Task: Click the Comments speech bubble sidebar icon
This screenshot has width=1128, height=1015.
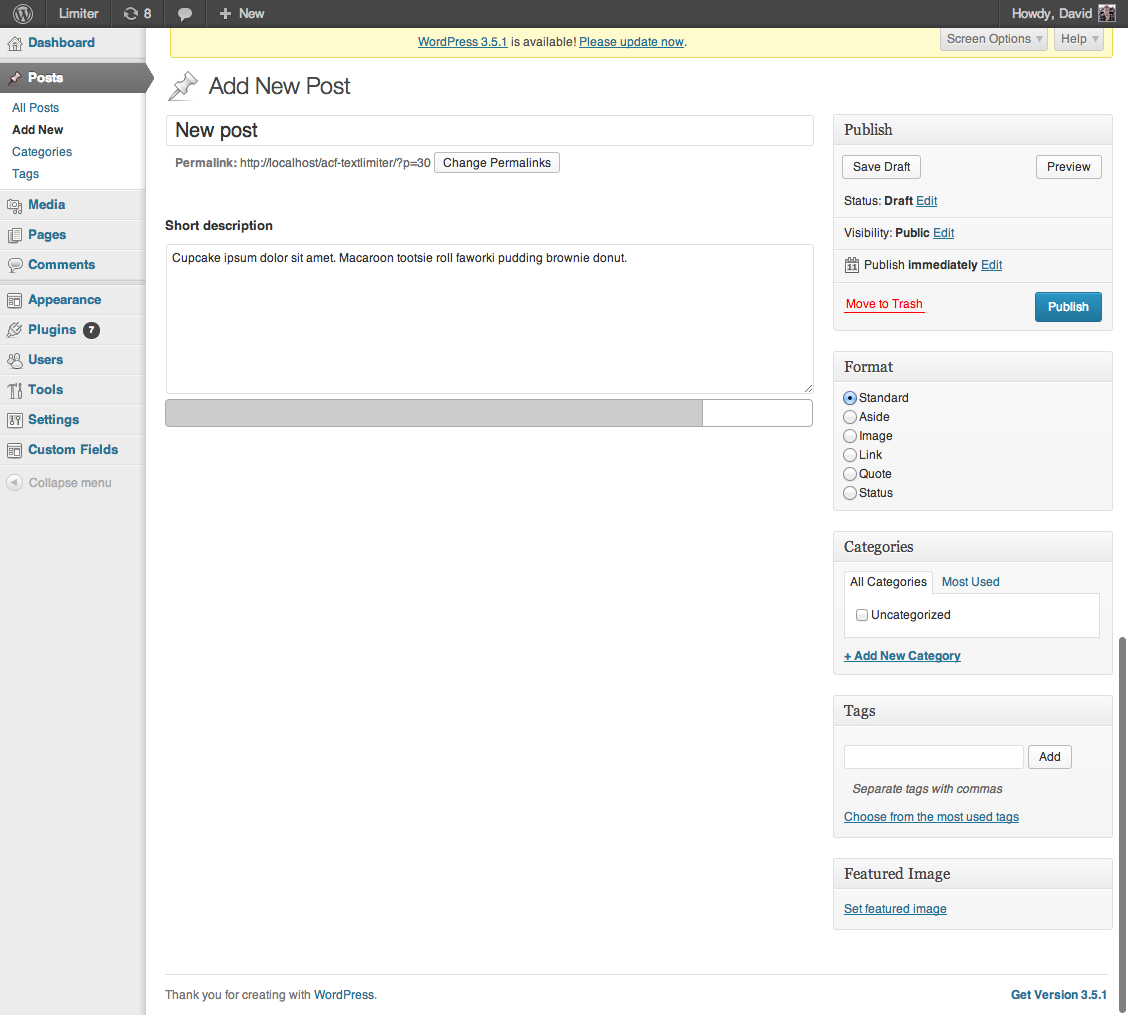Action: tap(14, 265)
